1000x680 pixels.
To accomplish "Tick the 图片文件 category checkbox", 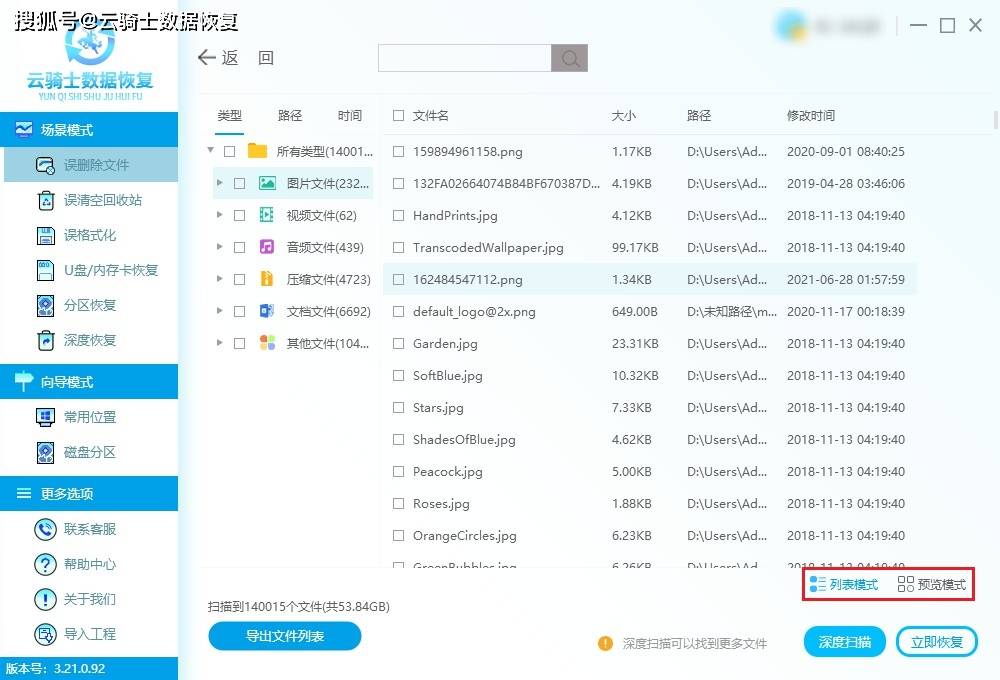I will coord(240,184).
